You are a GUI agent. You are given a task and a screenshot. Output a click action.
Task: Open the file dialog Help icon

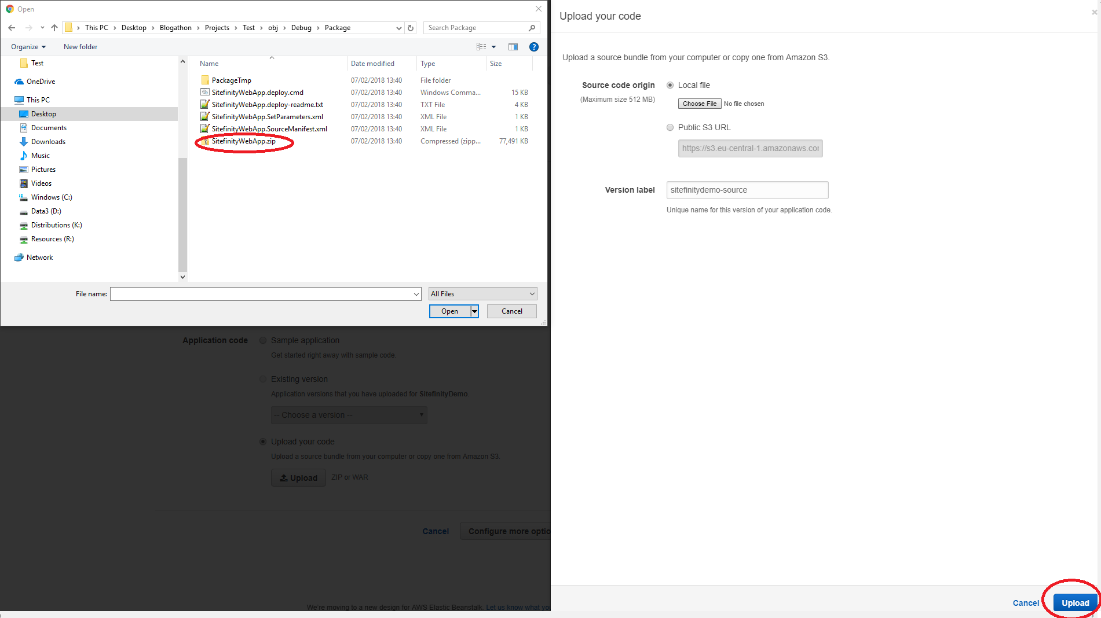coord(534,46)
